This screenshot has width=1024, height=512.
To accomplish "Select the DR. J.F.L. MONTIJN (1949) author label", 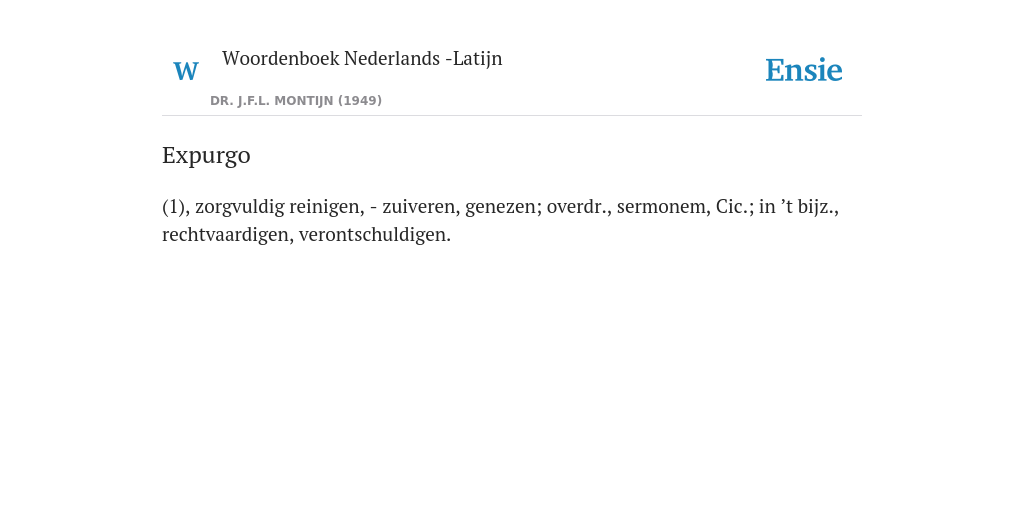I will pos(296,101).
